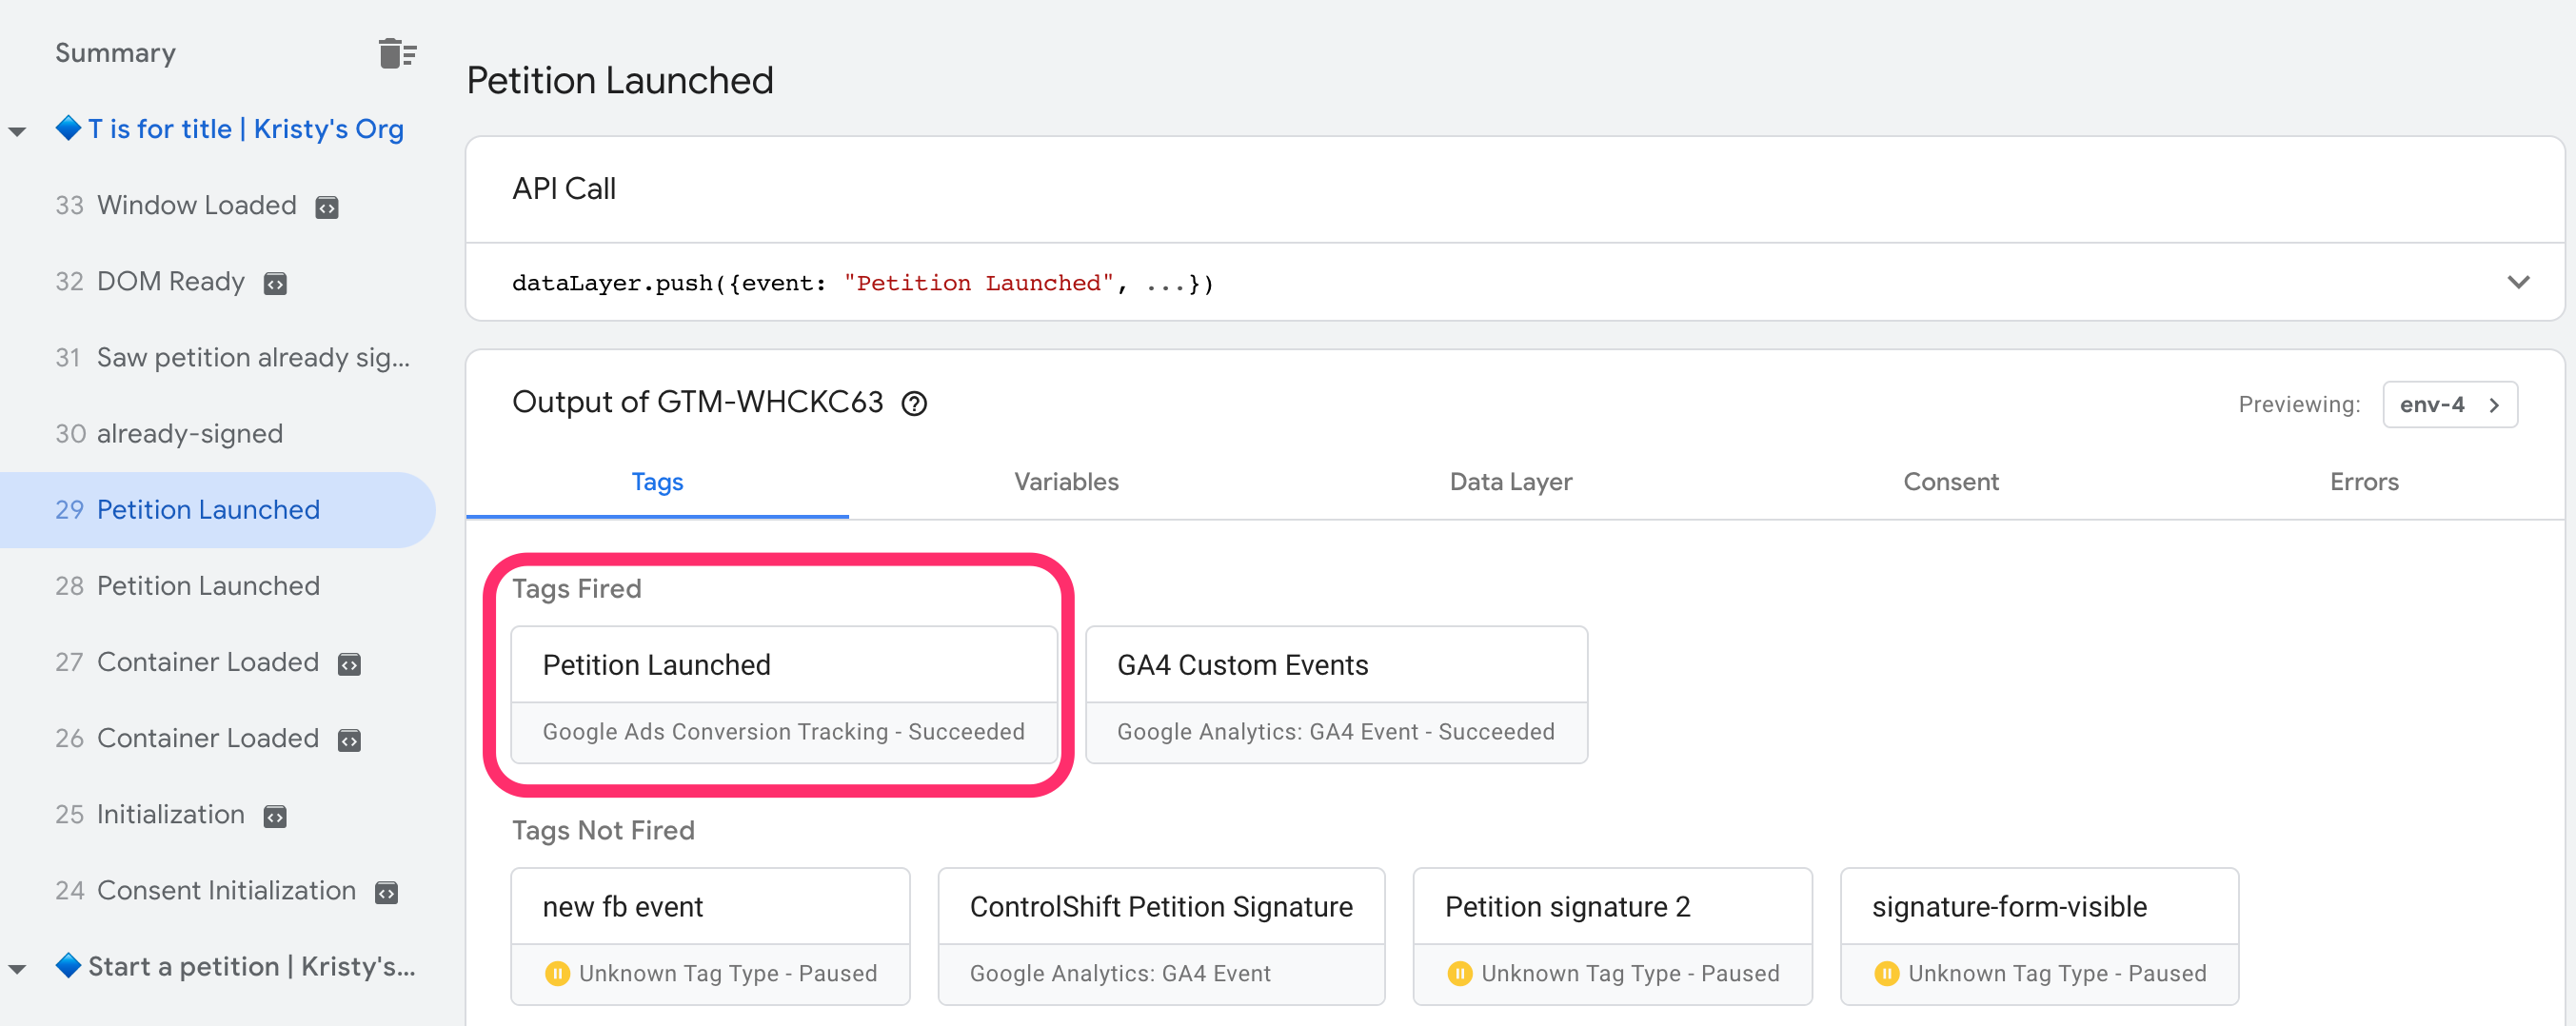Screen dimensions: 2576x1026
Task: Collapse the T is for title page group
Action: pos(17,131)
